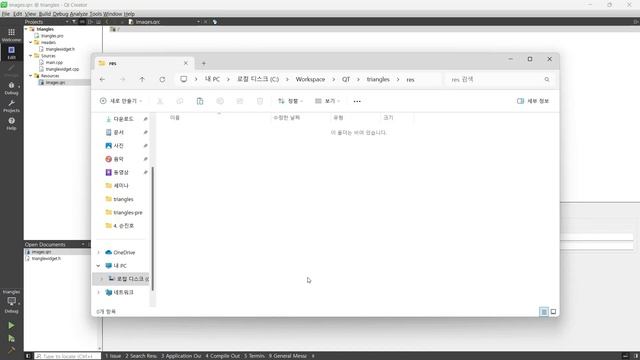Image resolution: width=640 pixels, height=360 pixels.
Task: Open the Welcome mode in Qt Creator
Action: pos(11,35)
